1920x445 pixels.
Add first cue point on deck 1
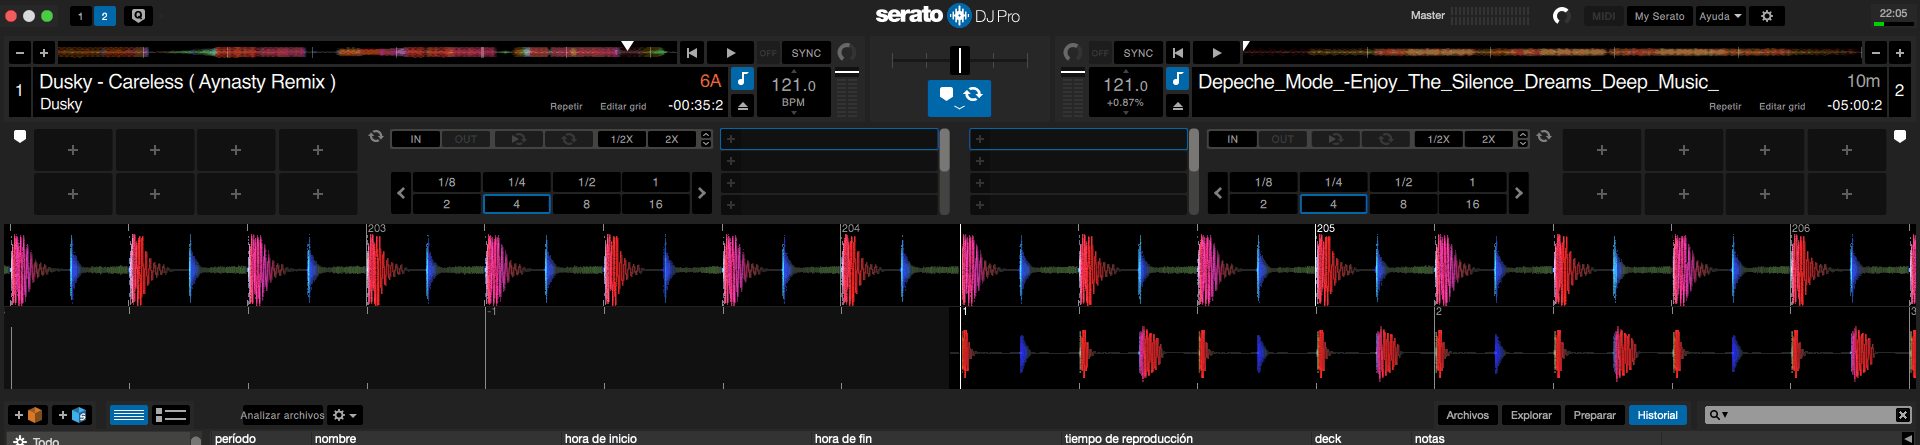coord(73,150)
